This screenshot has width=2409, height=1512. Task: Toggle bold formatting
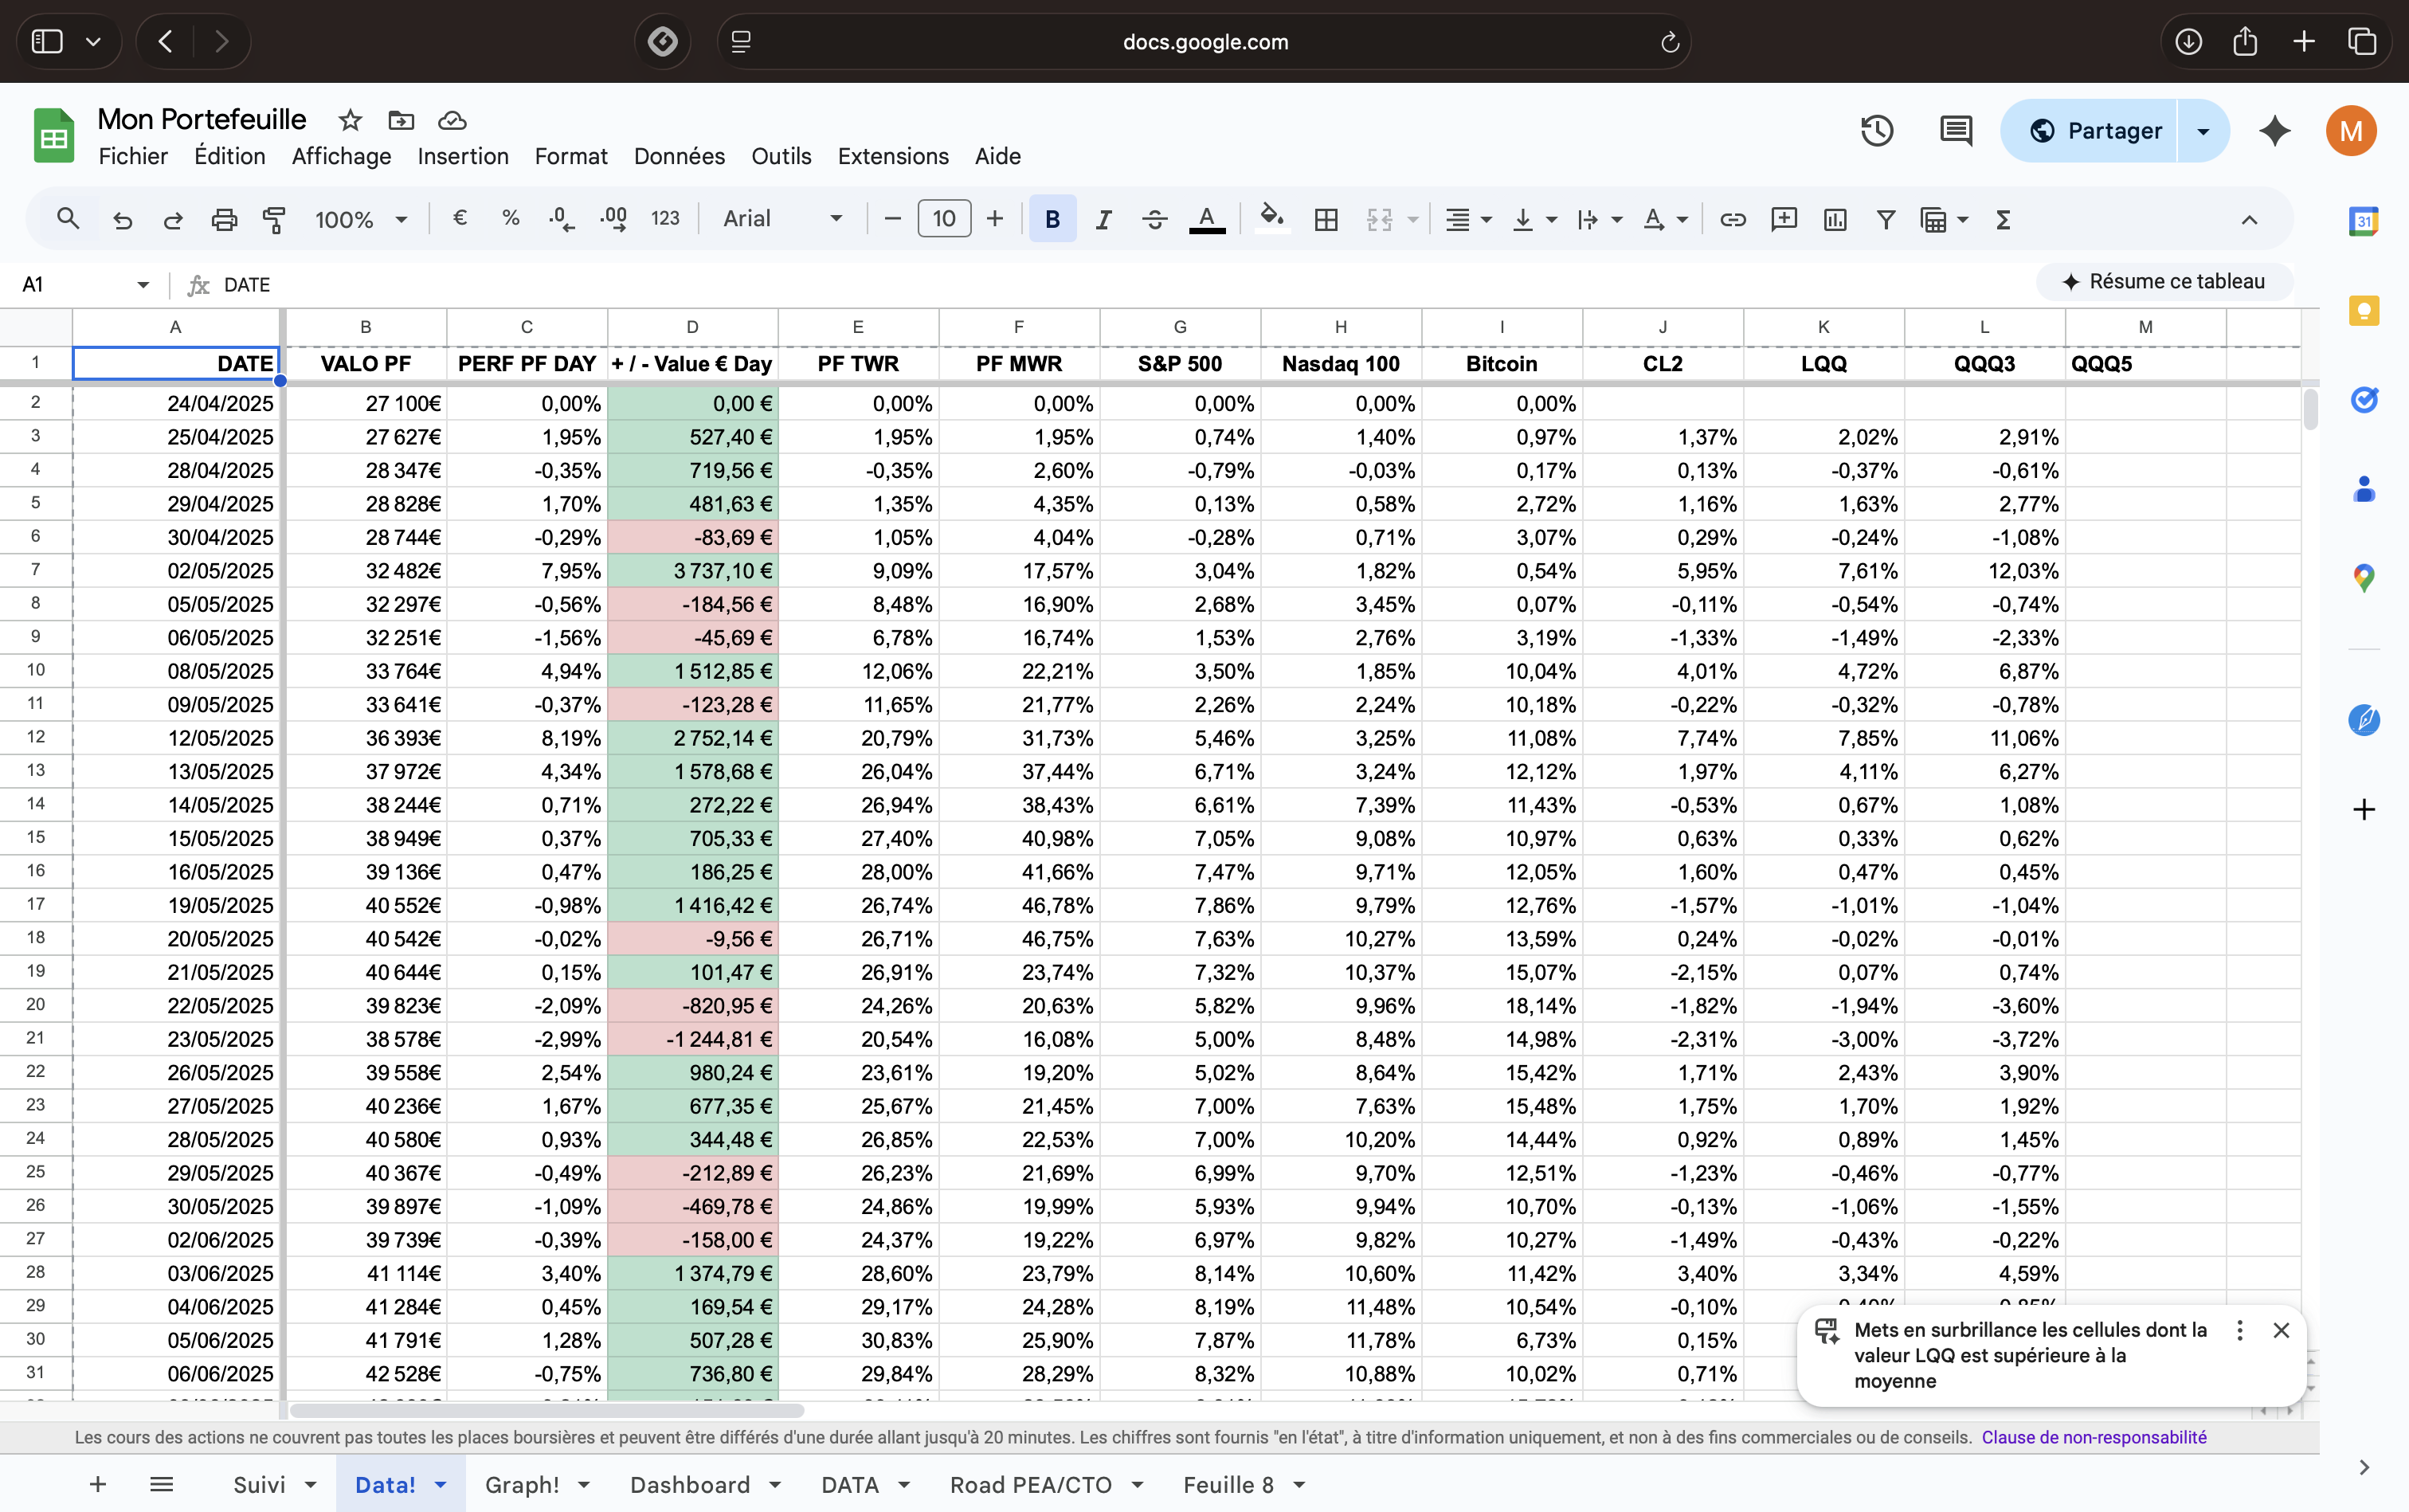(1052, 219)
